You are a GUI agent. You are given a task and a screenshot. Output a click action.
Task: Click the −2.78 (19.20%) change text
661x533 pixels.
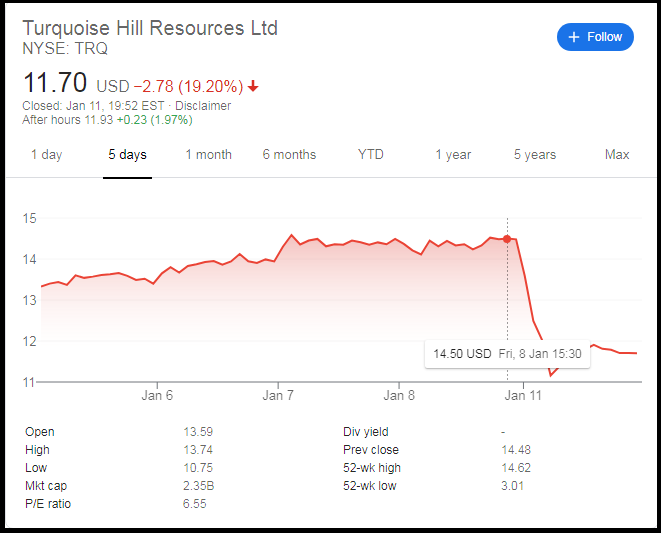188,86
